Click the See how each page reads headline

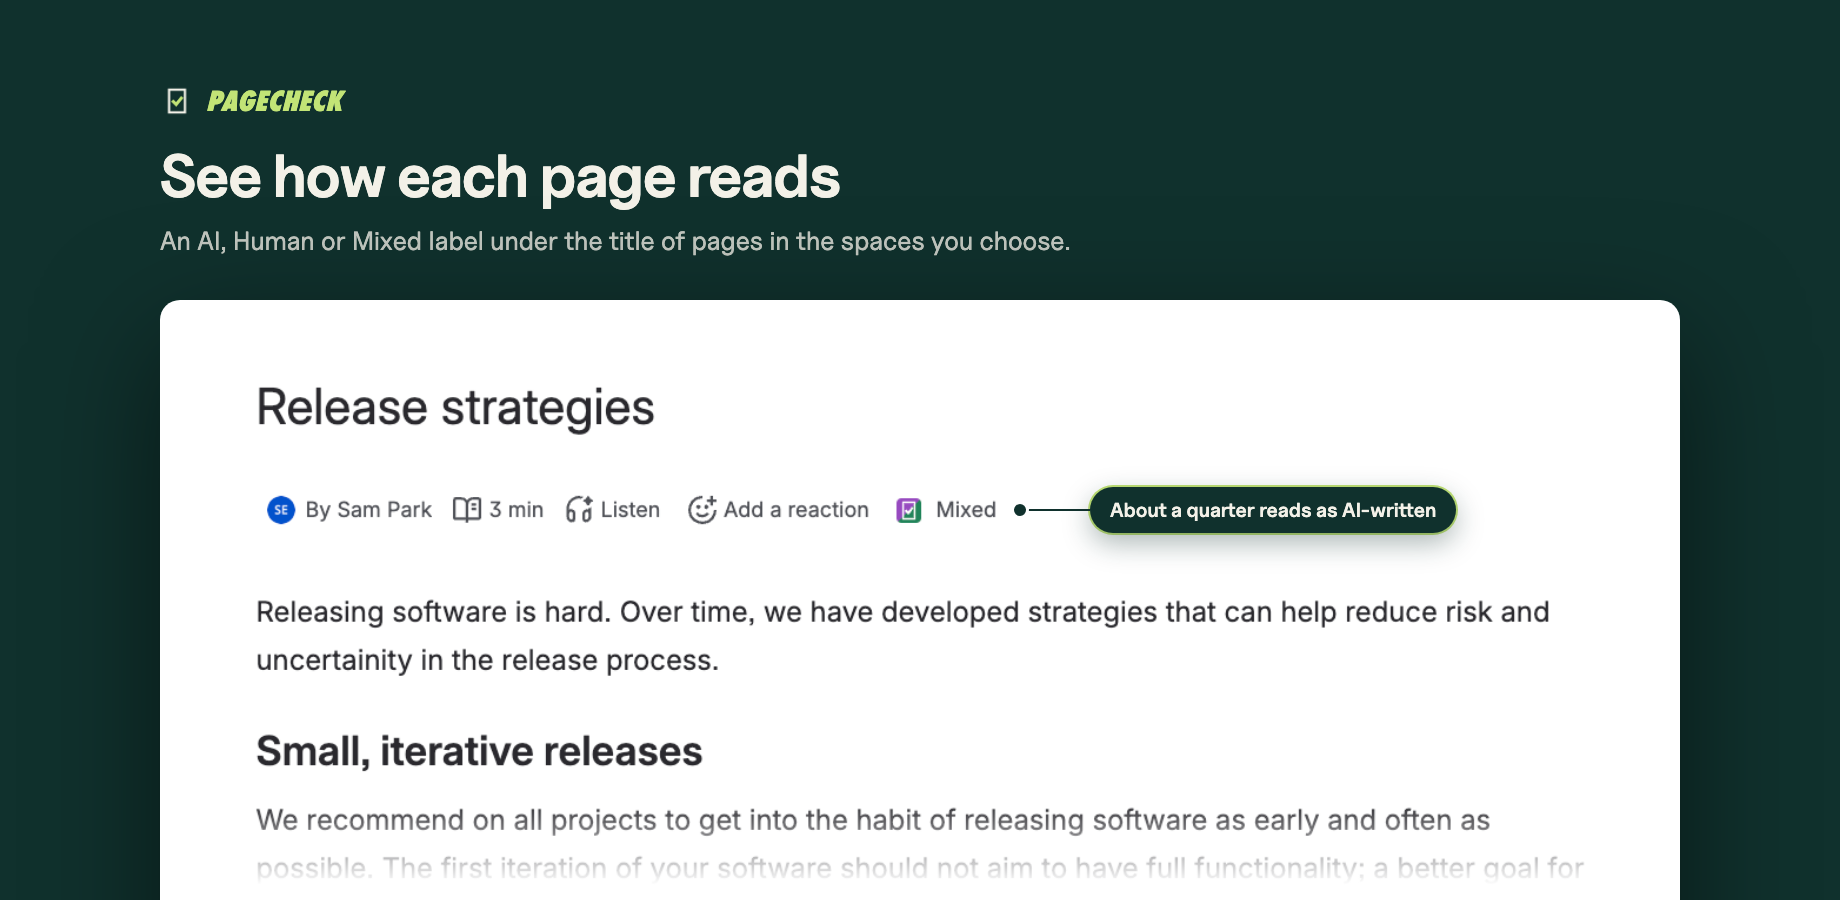500,177
